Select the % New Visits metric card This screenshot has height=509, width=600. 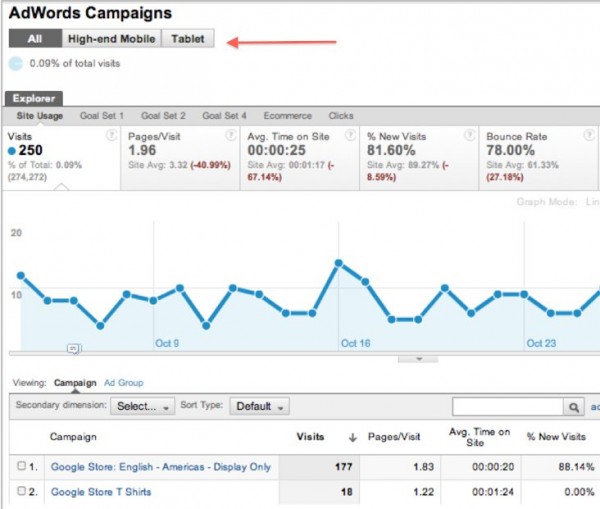coord(419,158)
